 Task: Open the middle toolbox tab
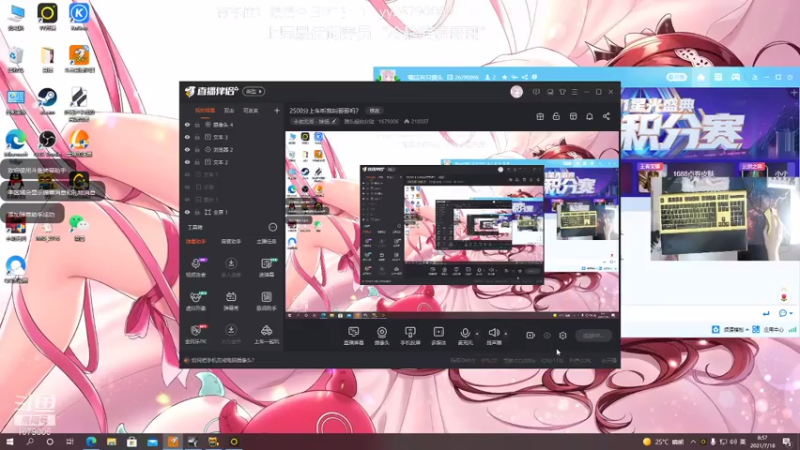click(x=231, y=241)
